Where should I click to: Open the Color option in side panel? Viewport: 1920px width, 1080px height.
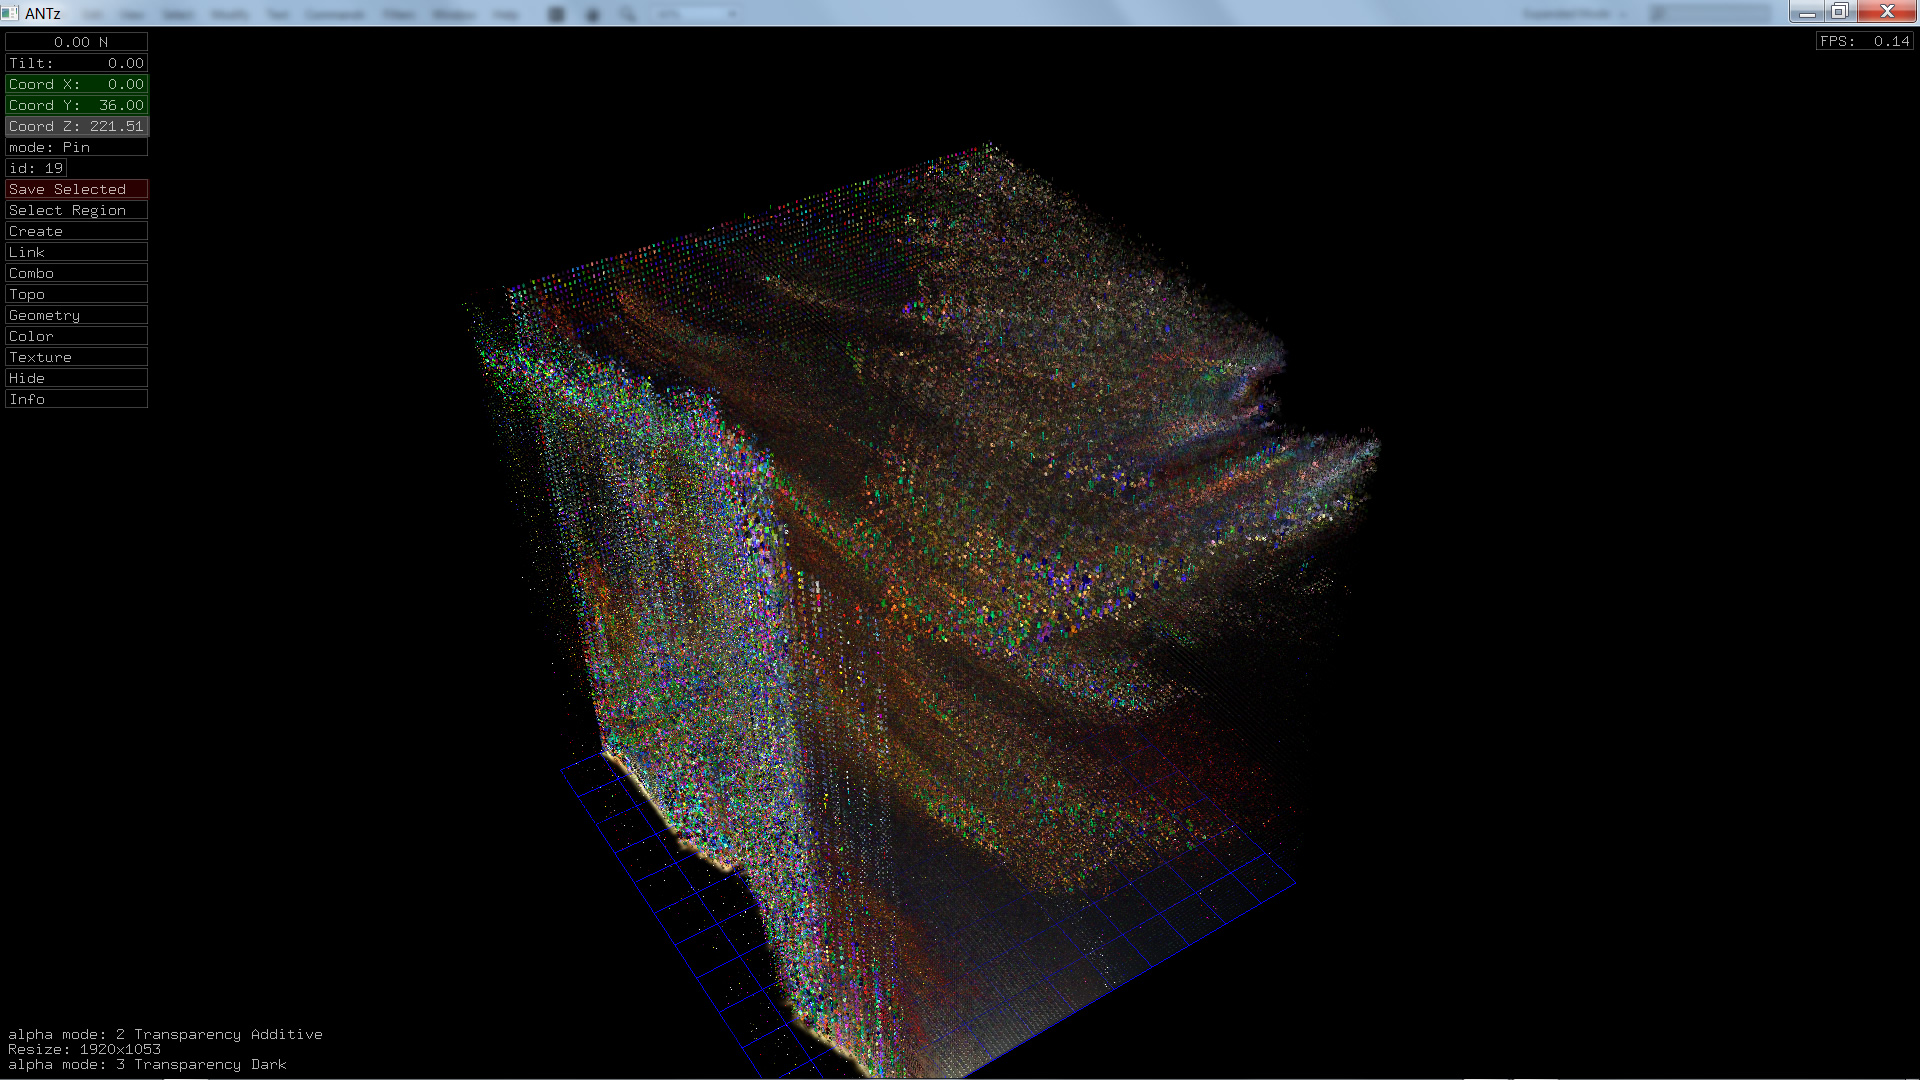[x=76, y=336]
